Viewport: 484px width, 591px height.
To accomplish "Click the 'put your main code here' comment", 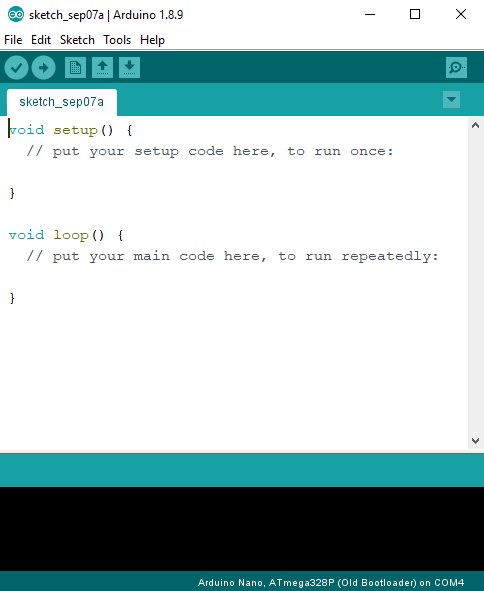I will point(232,257).
